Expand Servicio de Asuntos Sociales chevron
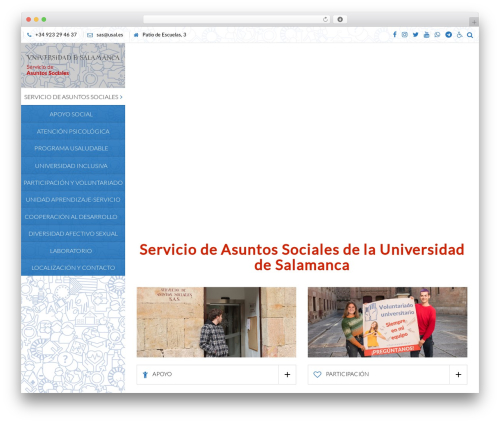 (x=121, y=97)
